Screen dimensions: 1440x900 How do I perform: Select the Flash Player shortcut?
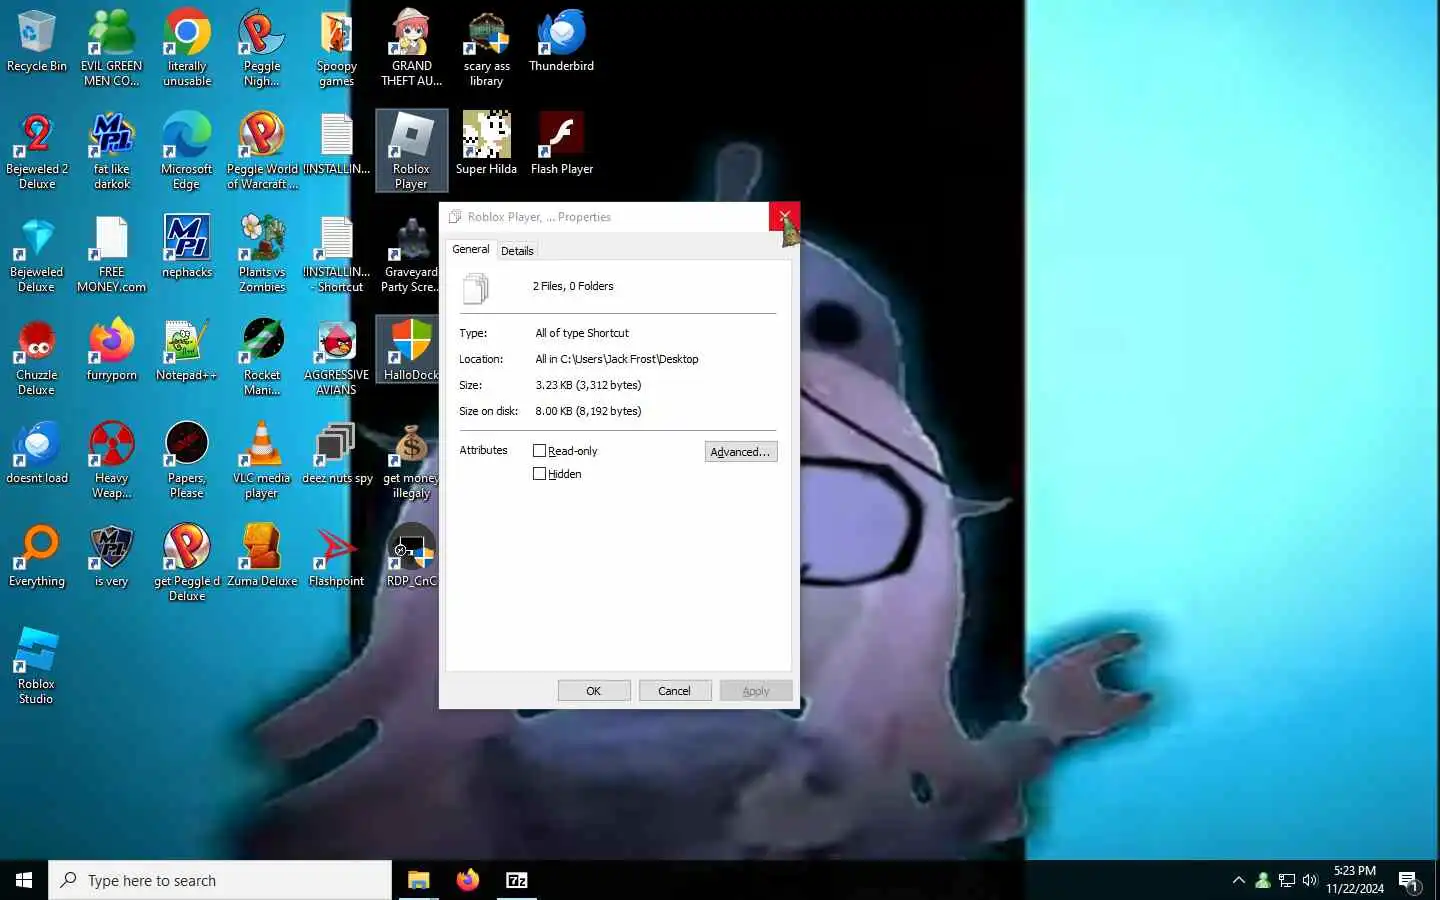click(561, 144)
